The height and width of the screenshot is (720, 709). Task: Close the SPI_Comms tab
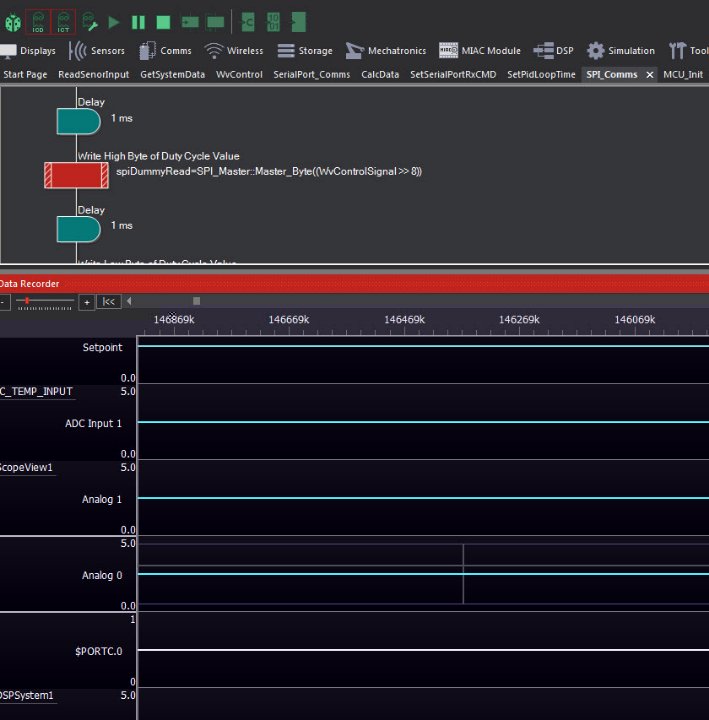[x=650, y=75]
